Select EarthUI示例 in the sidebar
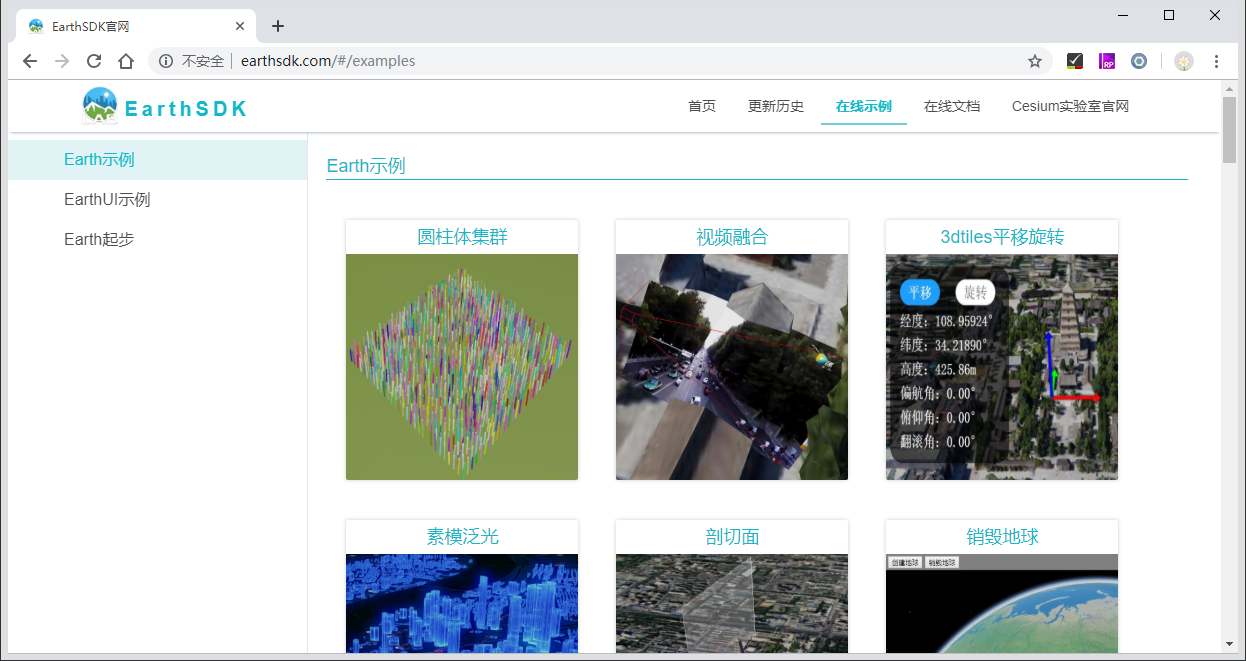1246x661 pixels. 158,200
